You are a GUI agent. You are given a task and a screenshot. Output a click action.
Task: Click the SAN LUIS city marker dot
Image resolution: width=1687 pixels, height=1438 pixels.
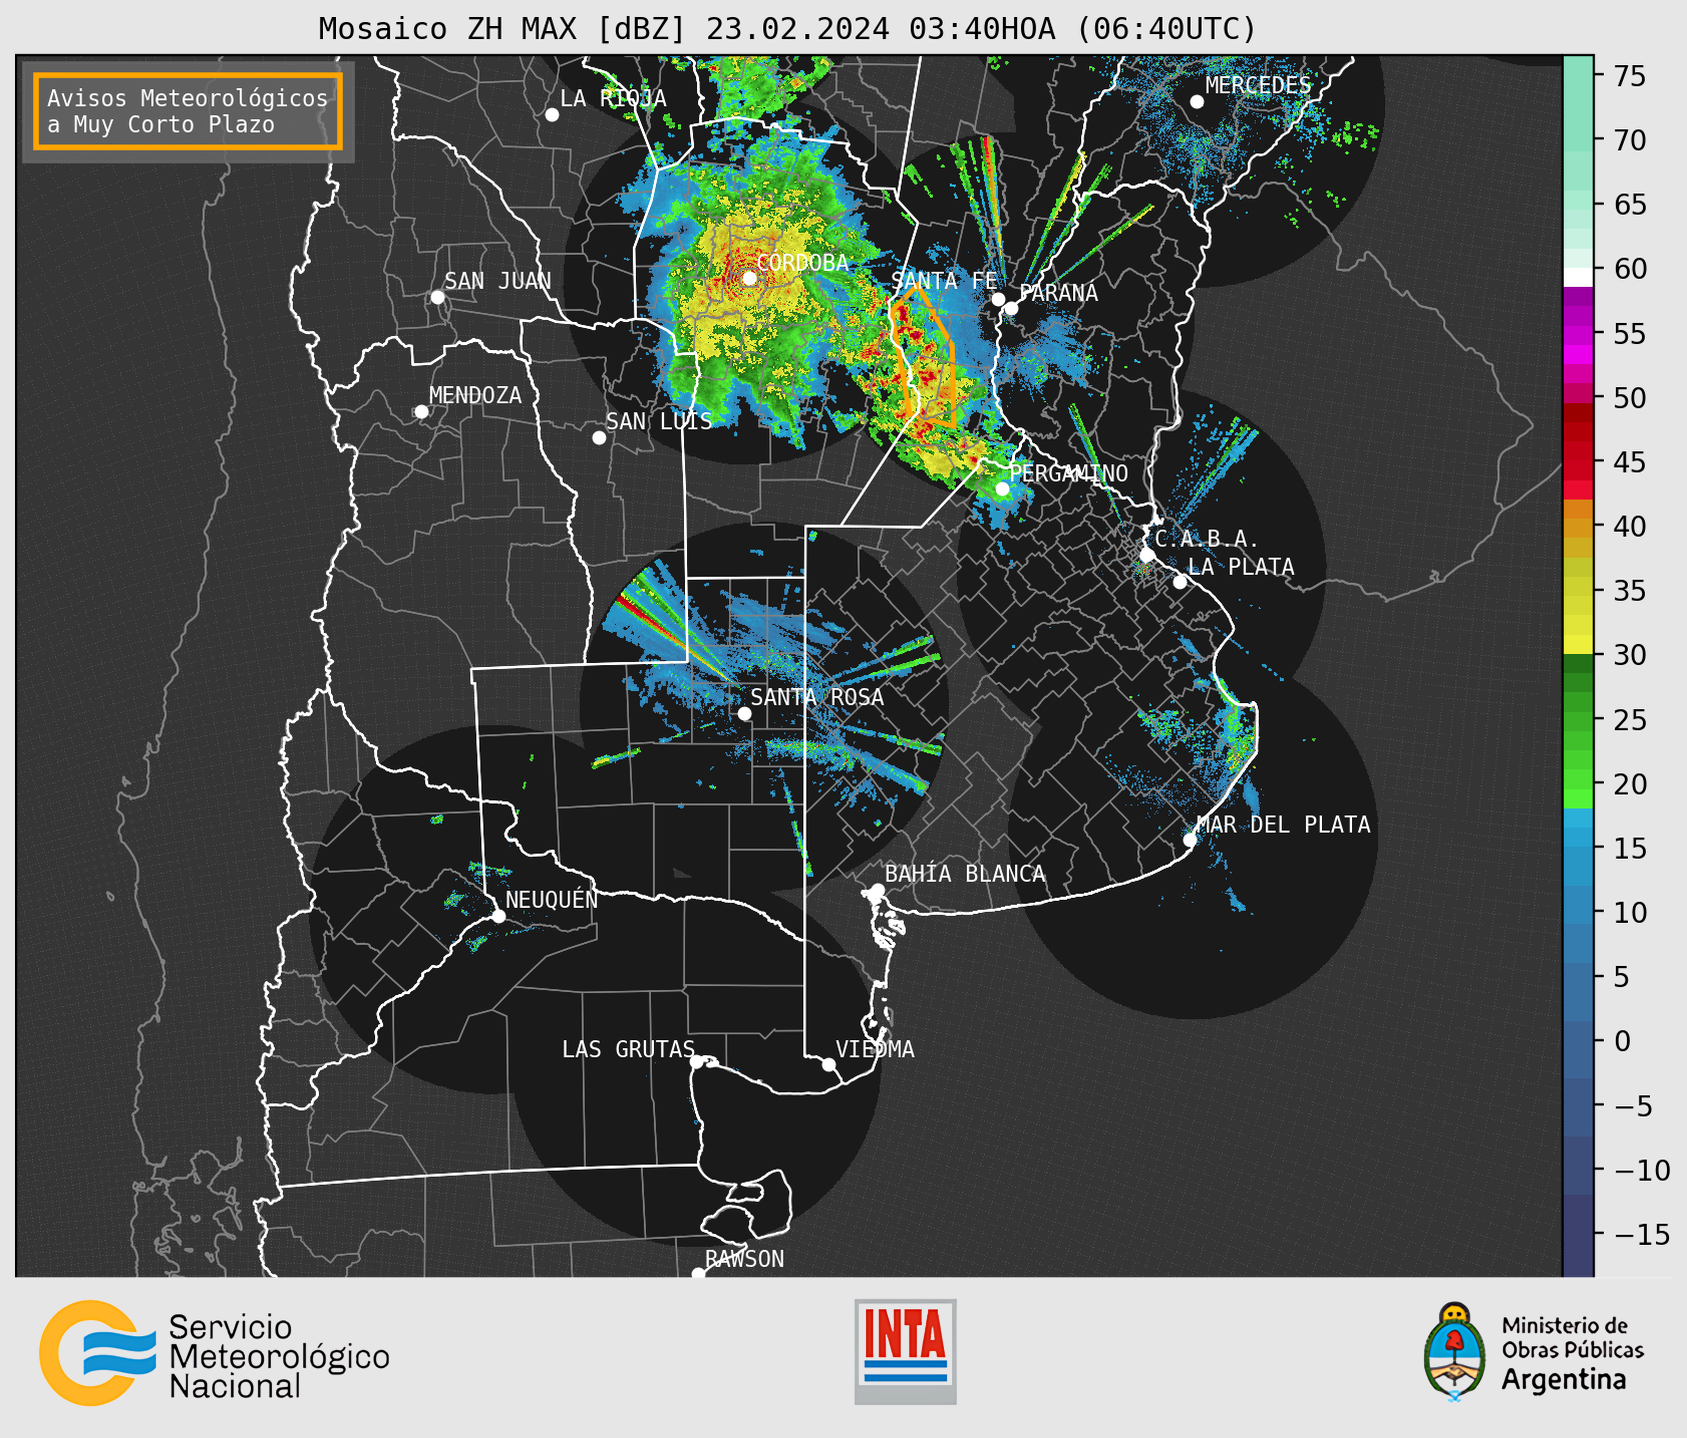coord(599,437)
